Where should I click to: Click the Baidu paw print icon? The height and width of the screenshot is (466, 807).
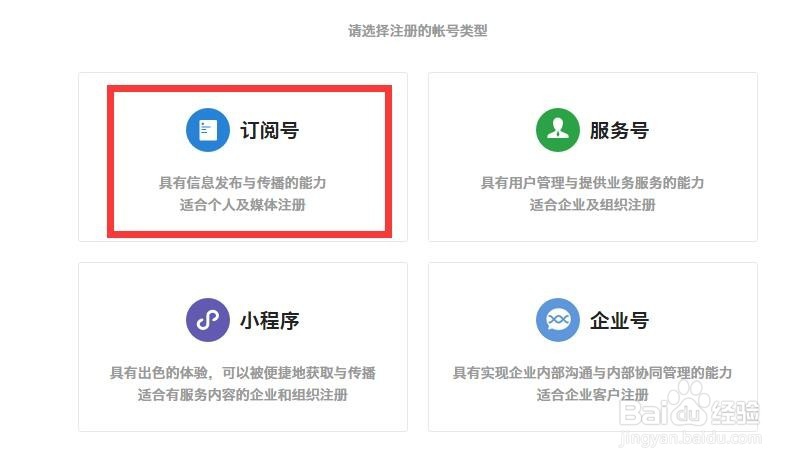tap(688, 404)
